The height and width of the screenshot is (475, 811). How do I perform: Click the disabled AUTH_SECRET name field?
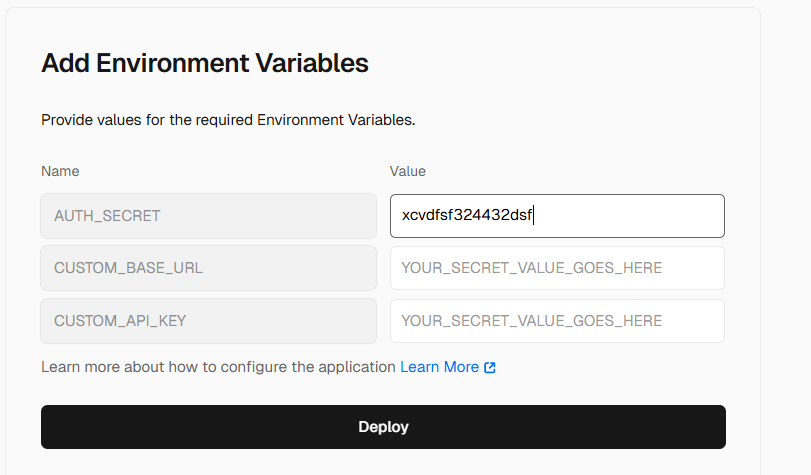point(208,216)
